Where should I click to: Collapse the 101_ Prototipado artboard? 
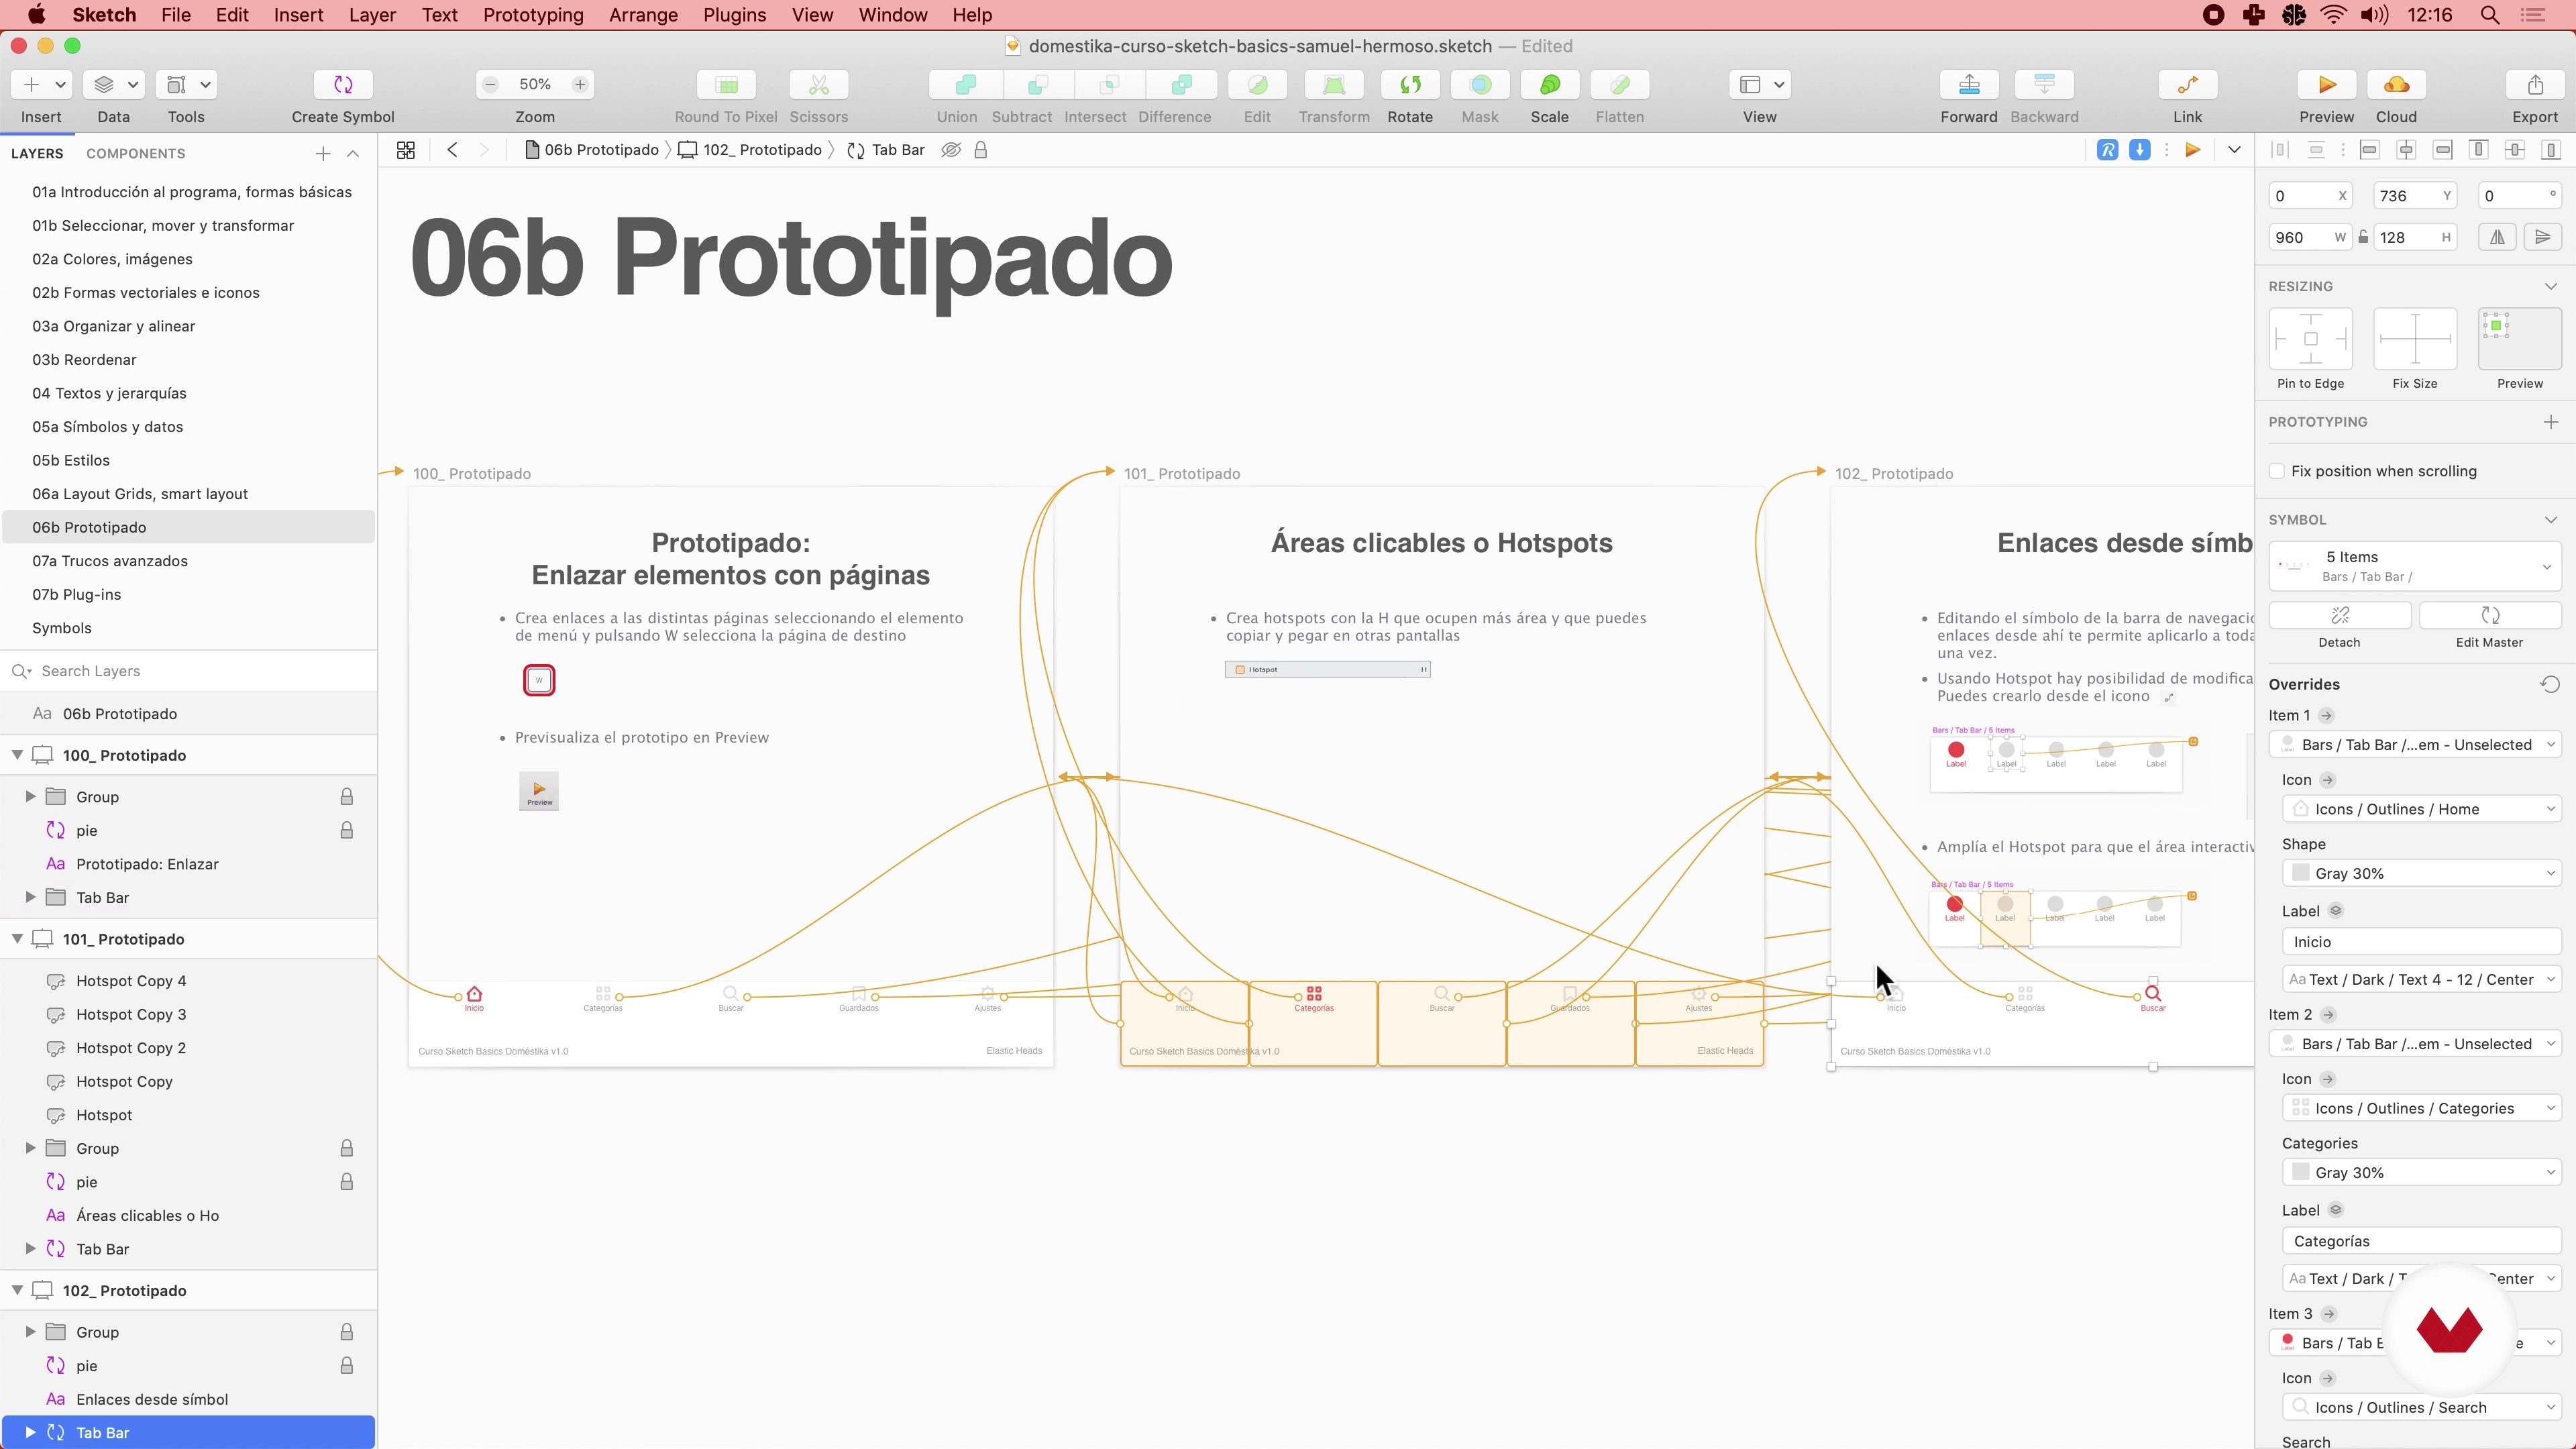17,939
